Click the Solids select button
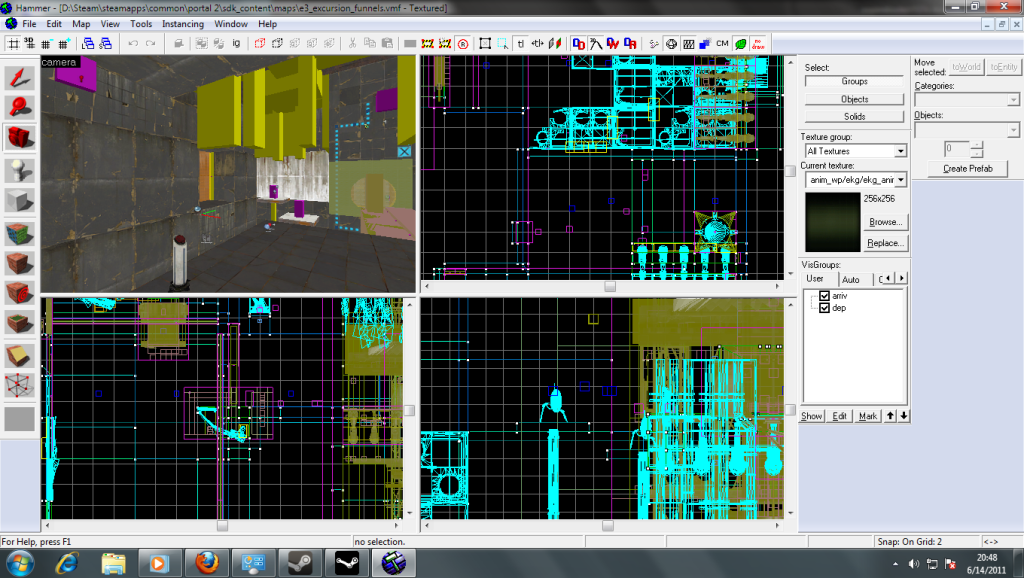Viewport: 1024px width, 578px height. click(x=854, y=116)
